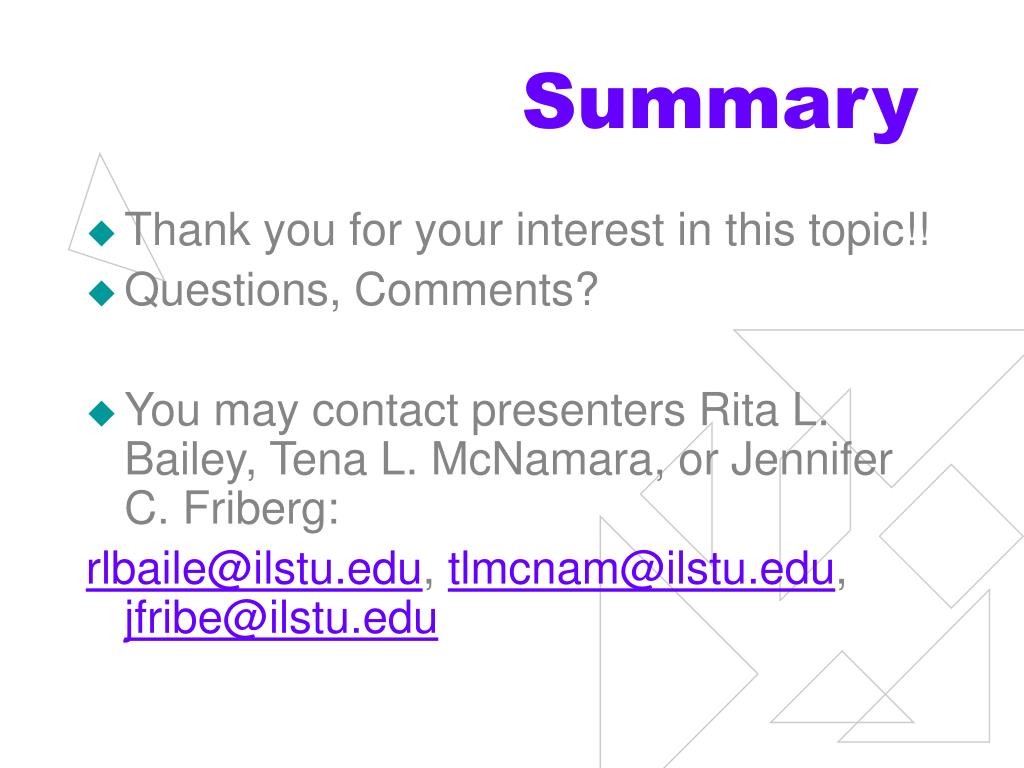Viewport: 1024px width, 768px height.
Task: Click the teal diamond bullet beside Thank you
Action: [x=102, y=233]
